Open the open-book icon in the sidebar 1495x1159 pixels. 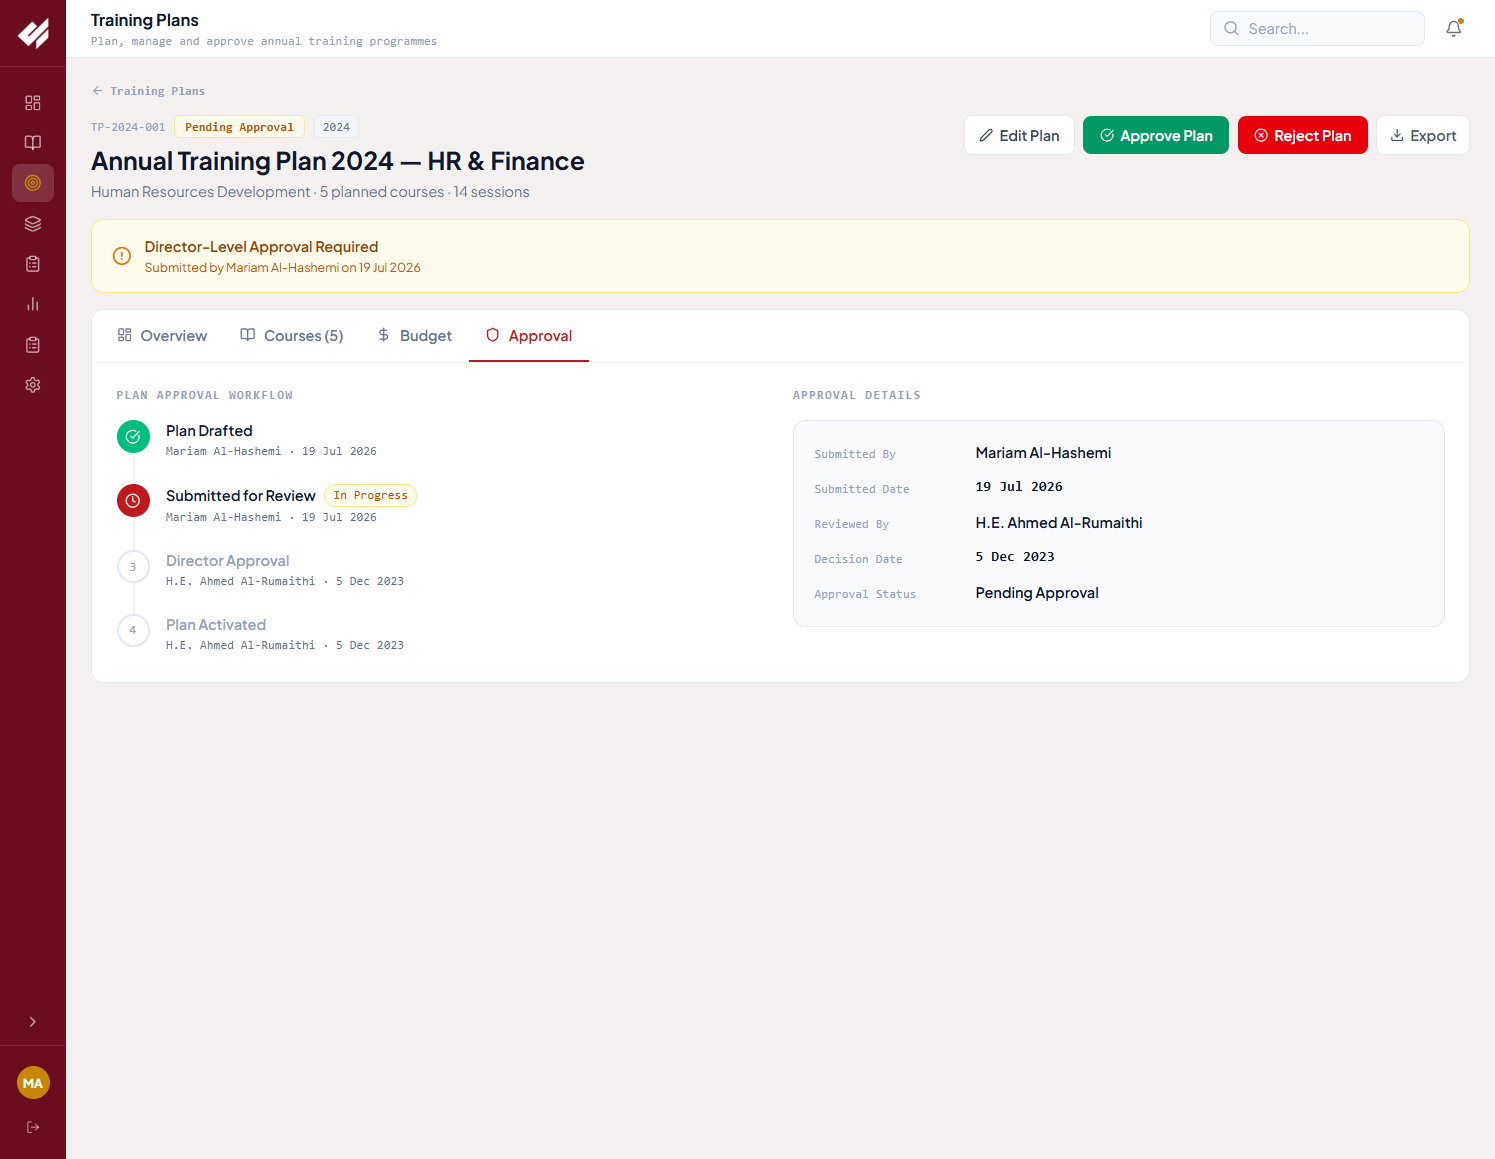pyautogui.click(x=33, y=143)
